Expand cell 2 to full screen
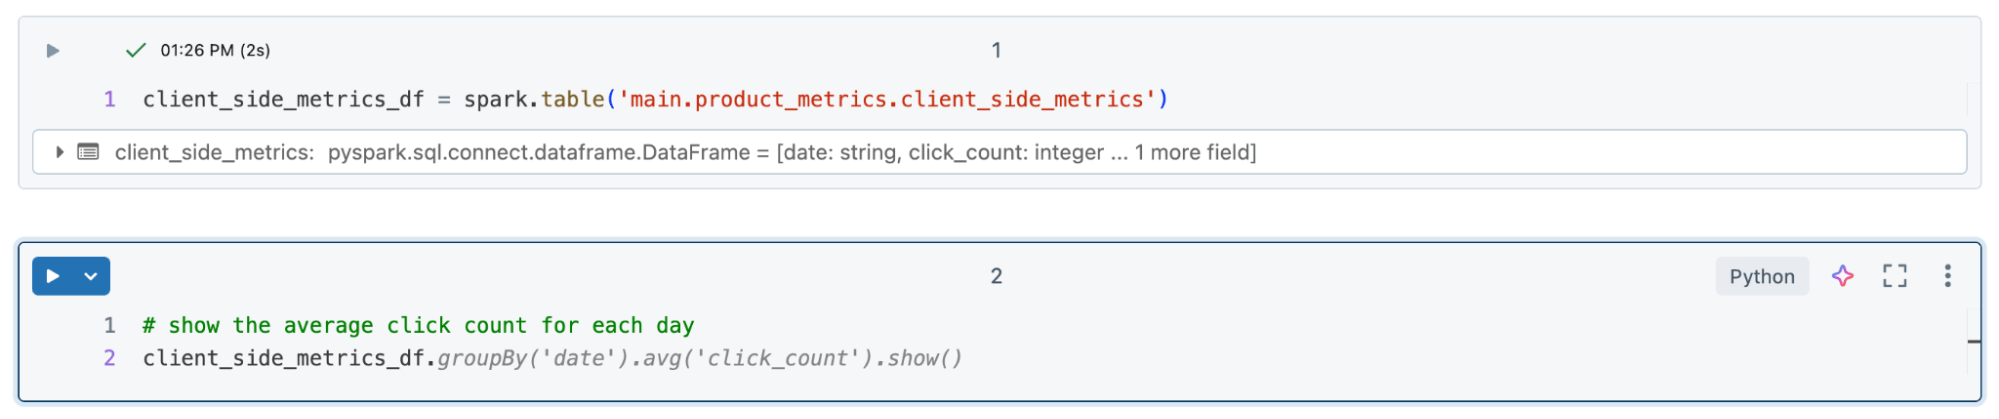Screen dimensions: 1999x419 pyautogui.click(x=1894, y=276)
